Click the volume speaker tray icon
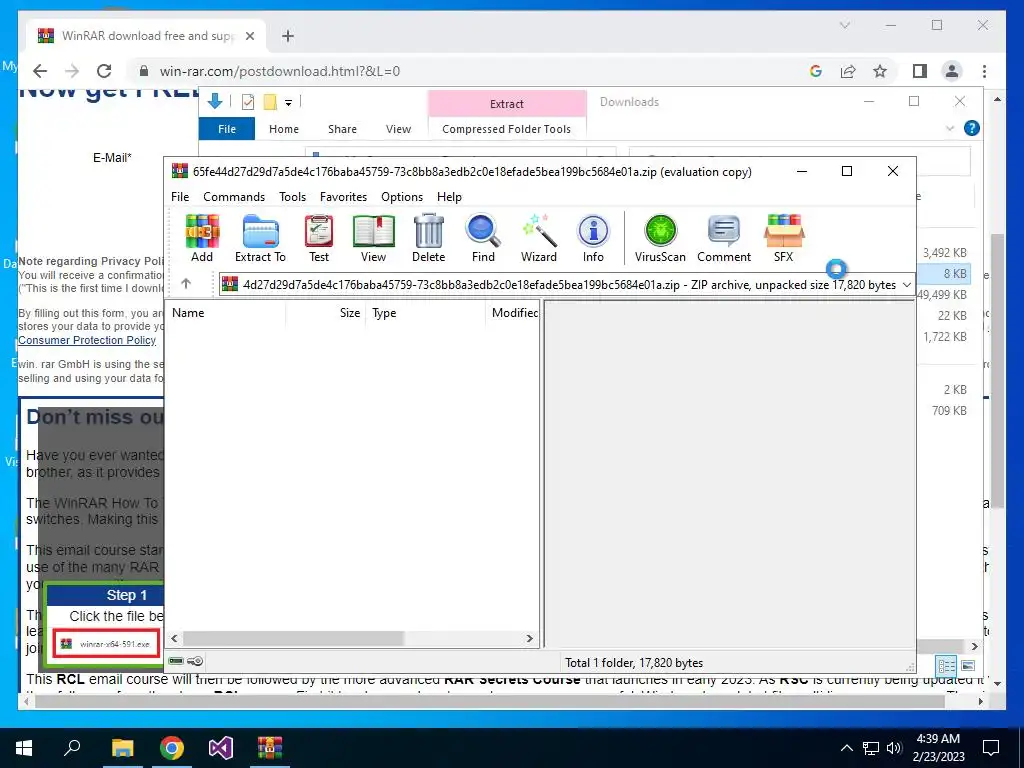Viewport: 1024px width, 768px height. [894, 748]
